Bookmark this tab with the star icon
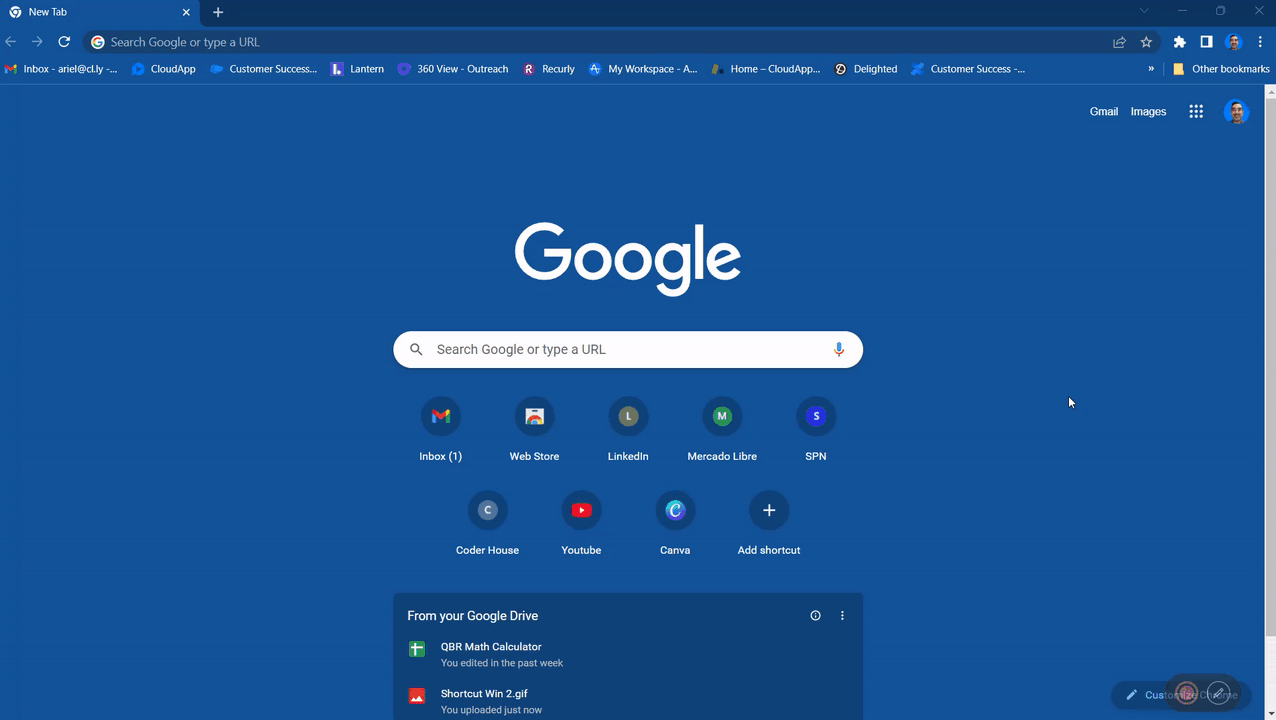 (1146, 42)
